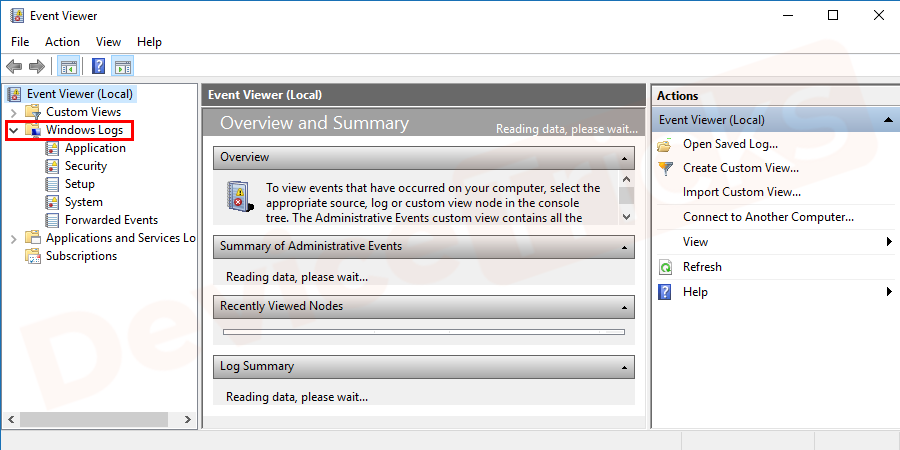Collapse the Recently Viewed Nodes section
Screen dimensions: 900x450
[624, 308]
